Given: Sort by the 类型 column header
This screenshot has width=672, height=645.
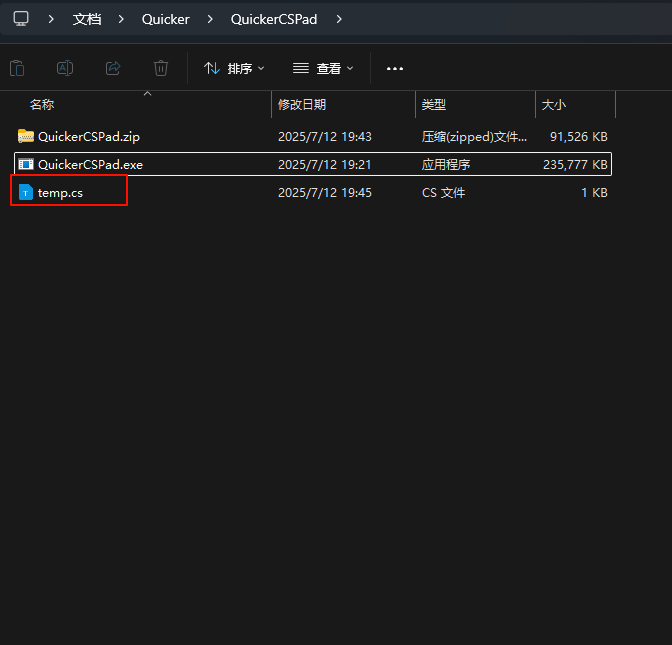Looking at the screenshot, I should [x=434, y=104].
